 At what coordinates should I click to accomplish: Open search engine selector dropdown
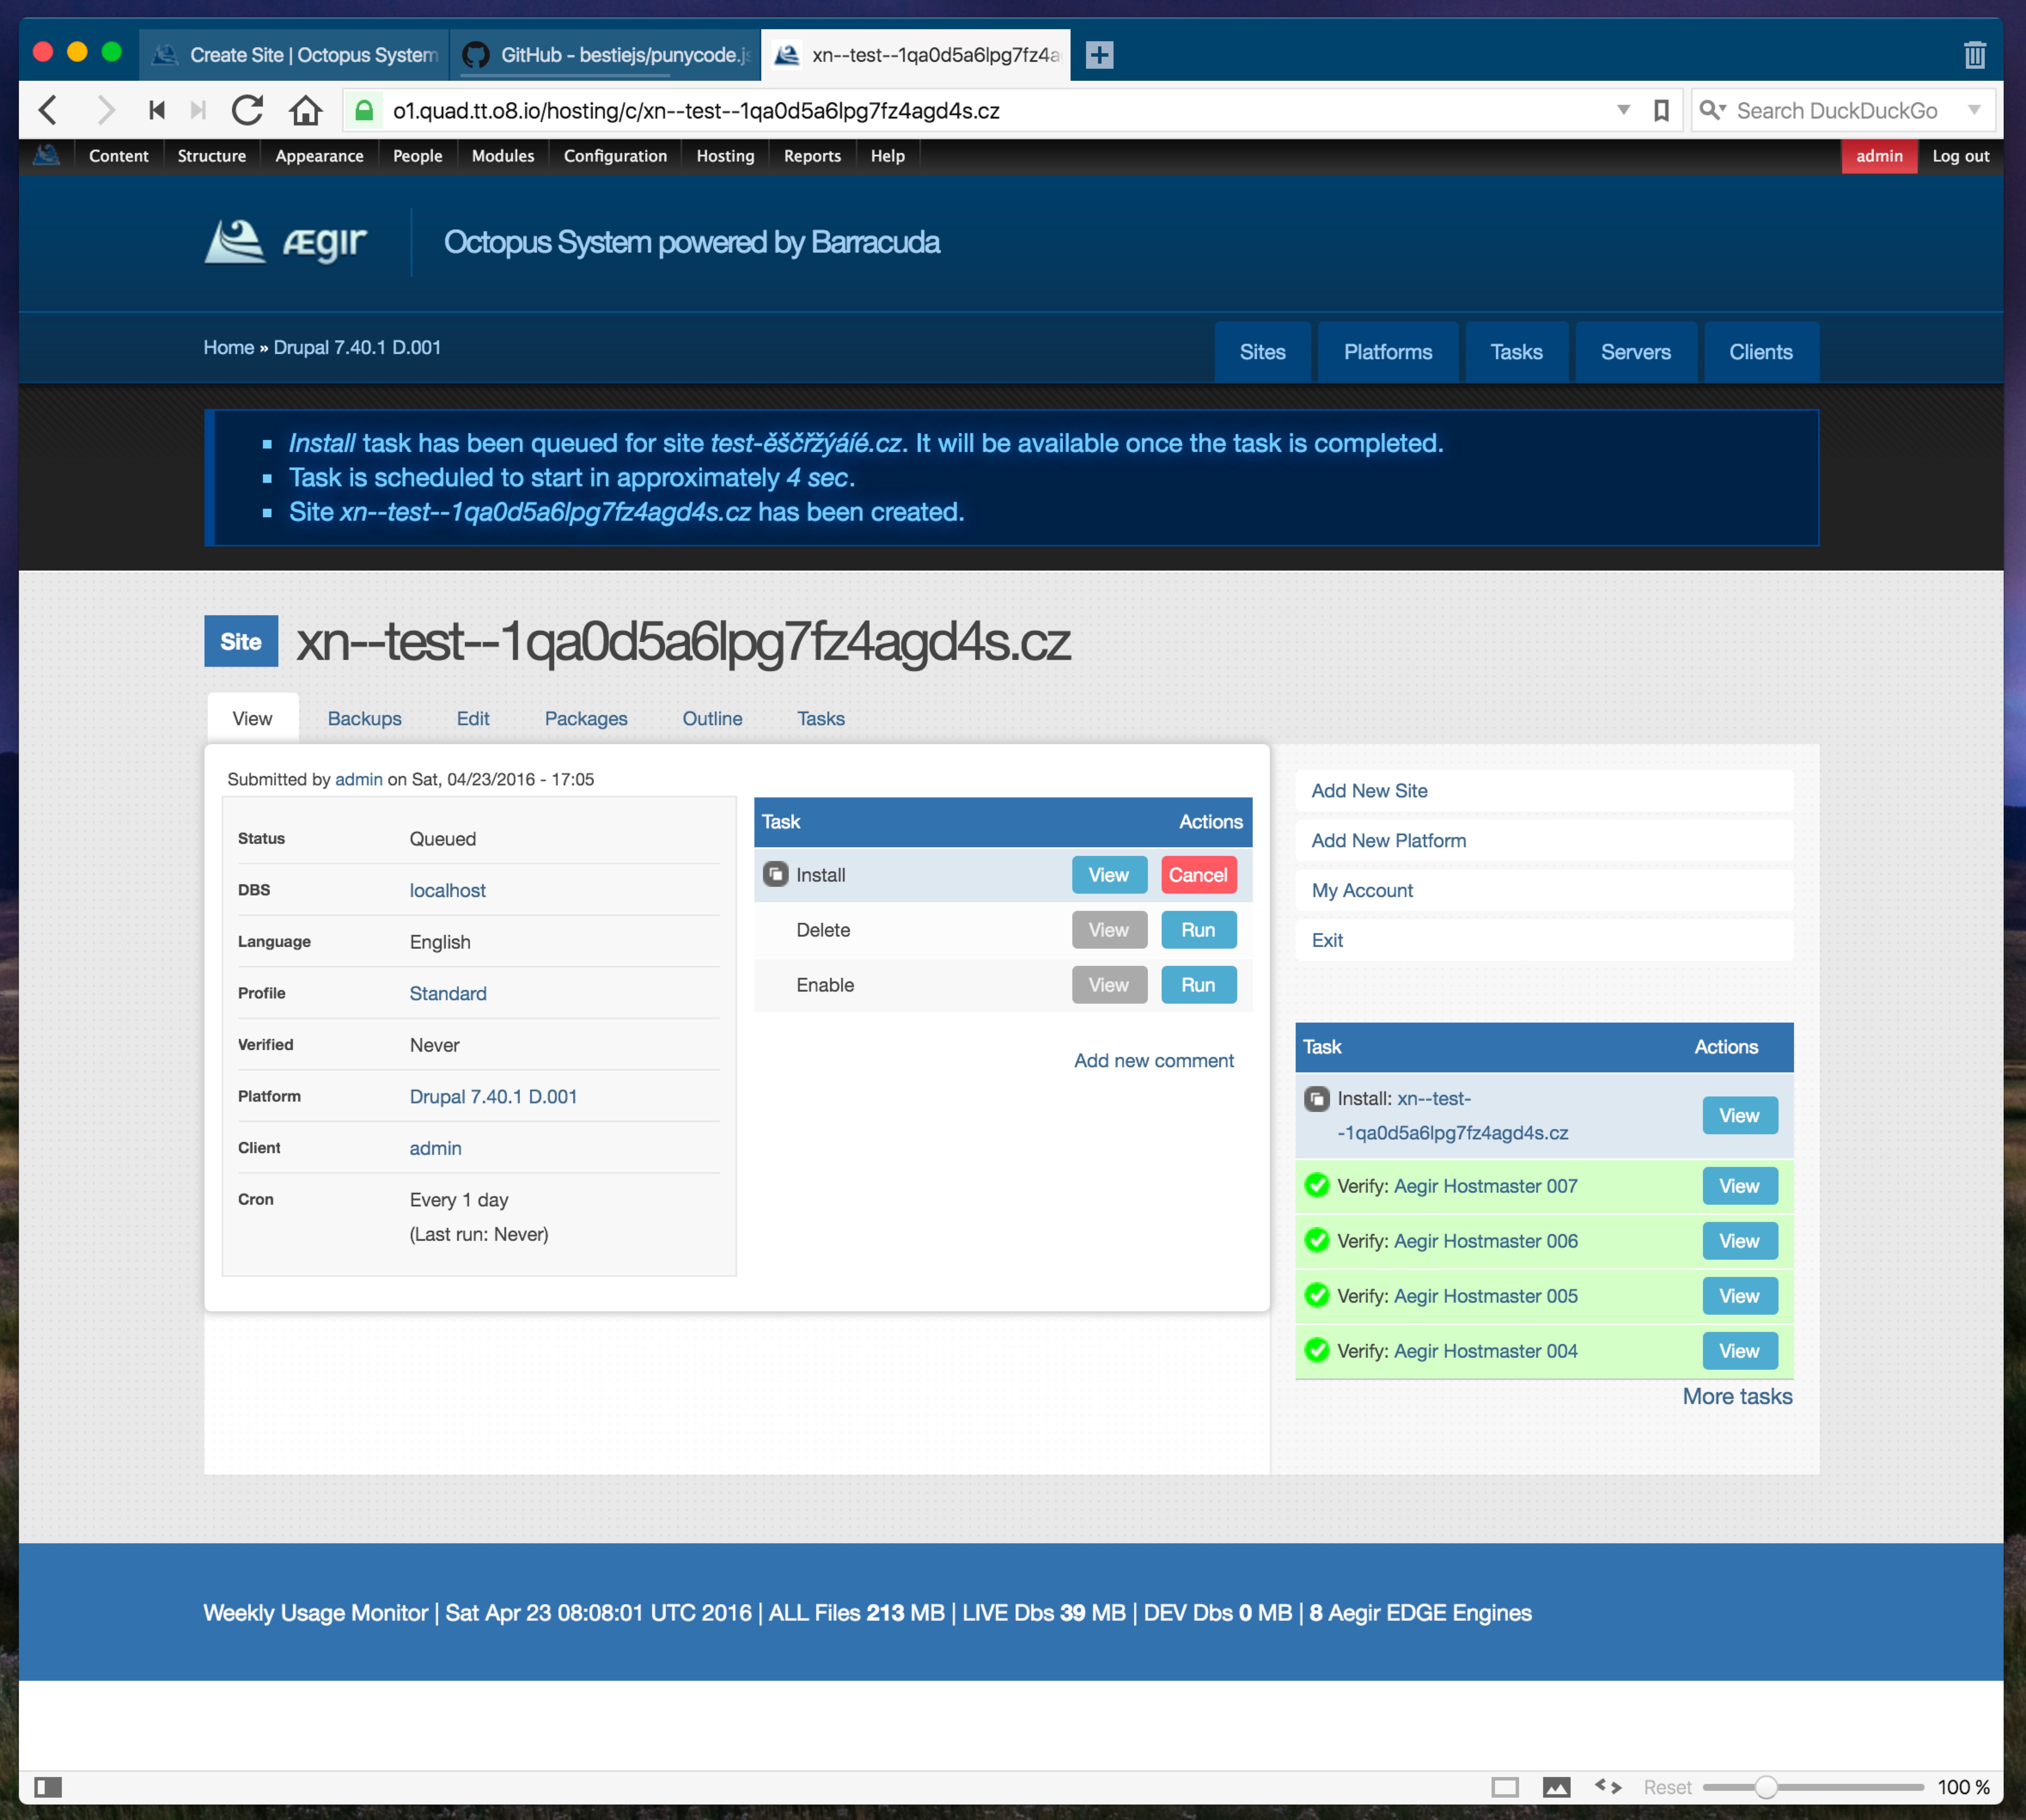pyautogui.click(x=1712, y=110)
